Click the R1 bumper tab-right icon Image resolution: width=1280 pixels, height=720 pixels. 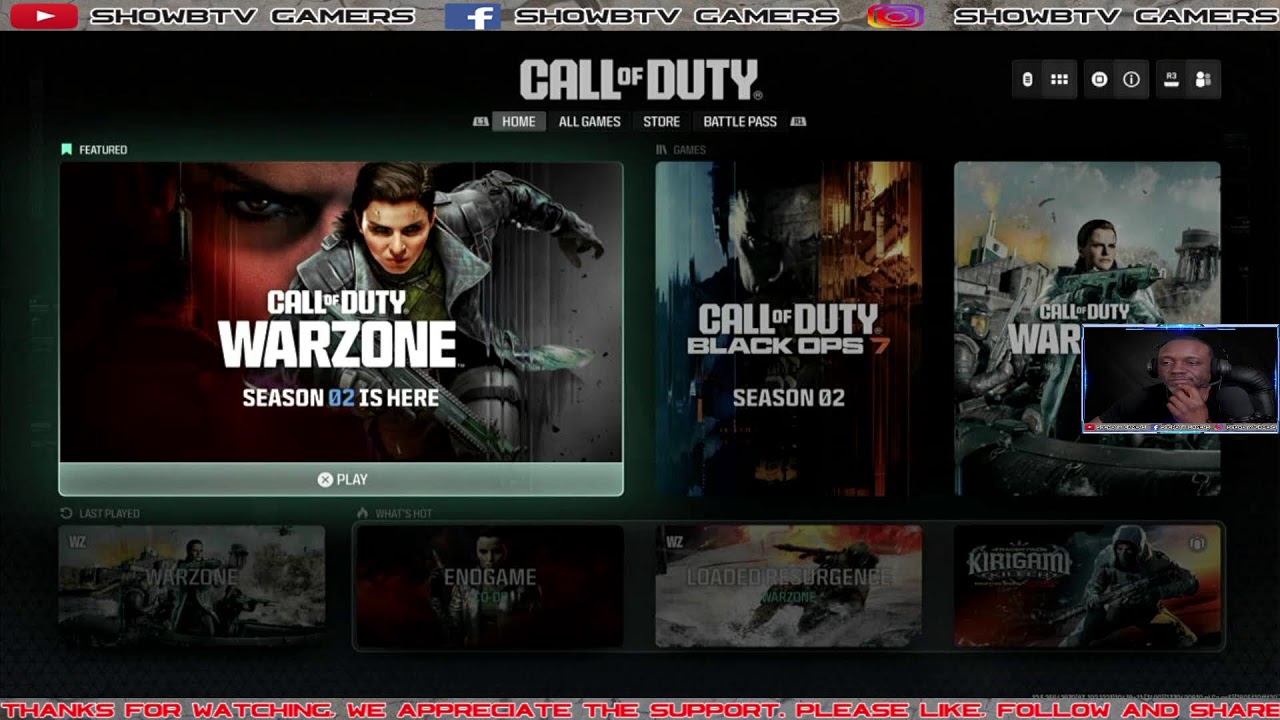coord(798,122)
